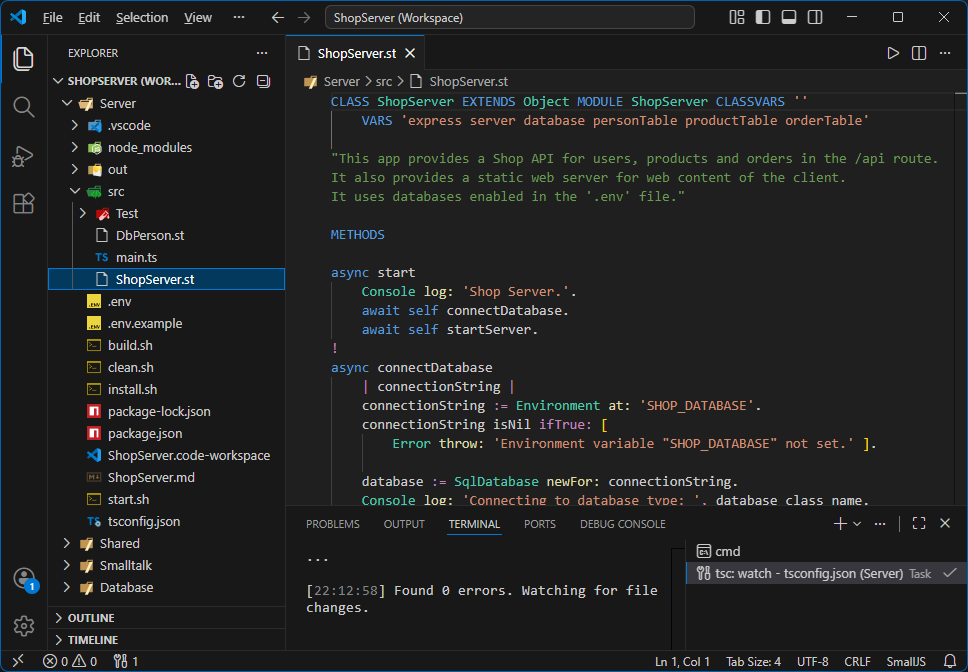Go back in navigation history
This screenshot has width=968, height=672.
pos(278,17)
